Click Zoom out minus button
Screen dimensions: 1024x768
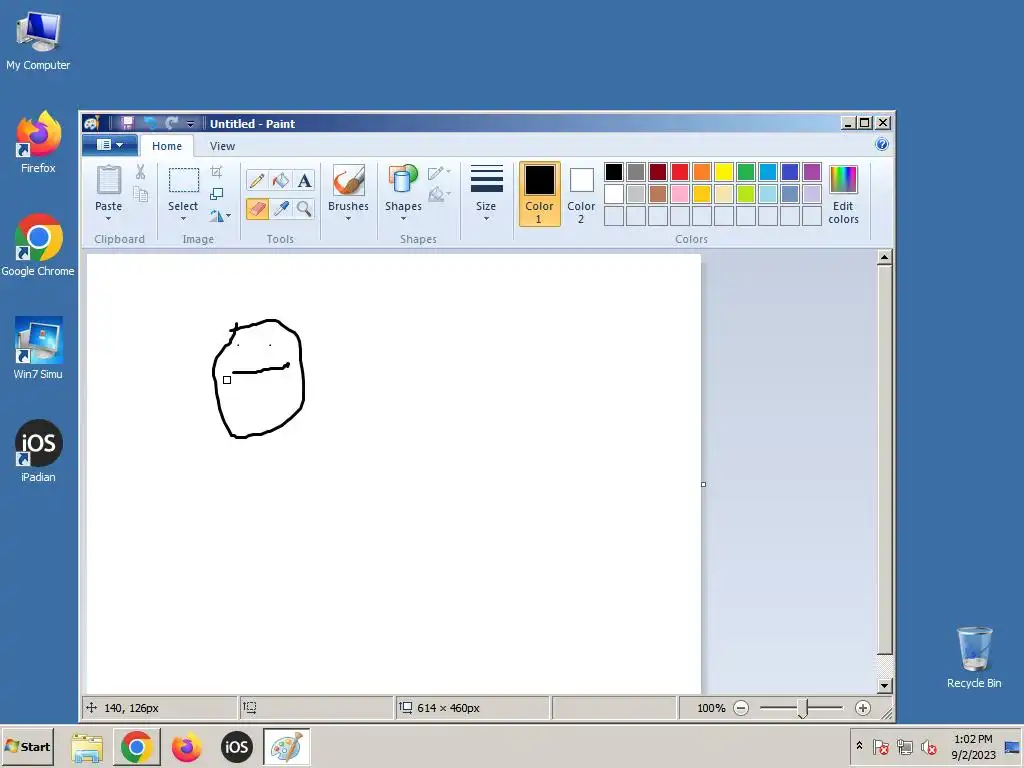pos(741,708)
